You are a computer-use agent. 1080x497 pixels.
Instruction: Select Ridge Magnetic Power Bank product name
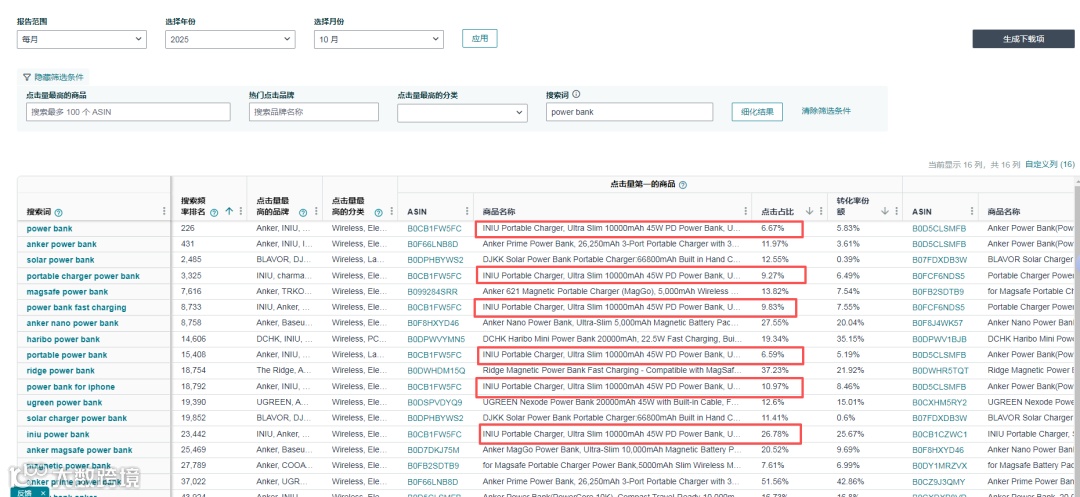click(612, 371)
